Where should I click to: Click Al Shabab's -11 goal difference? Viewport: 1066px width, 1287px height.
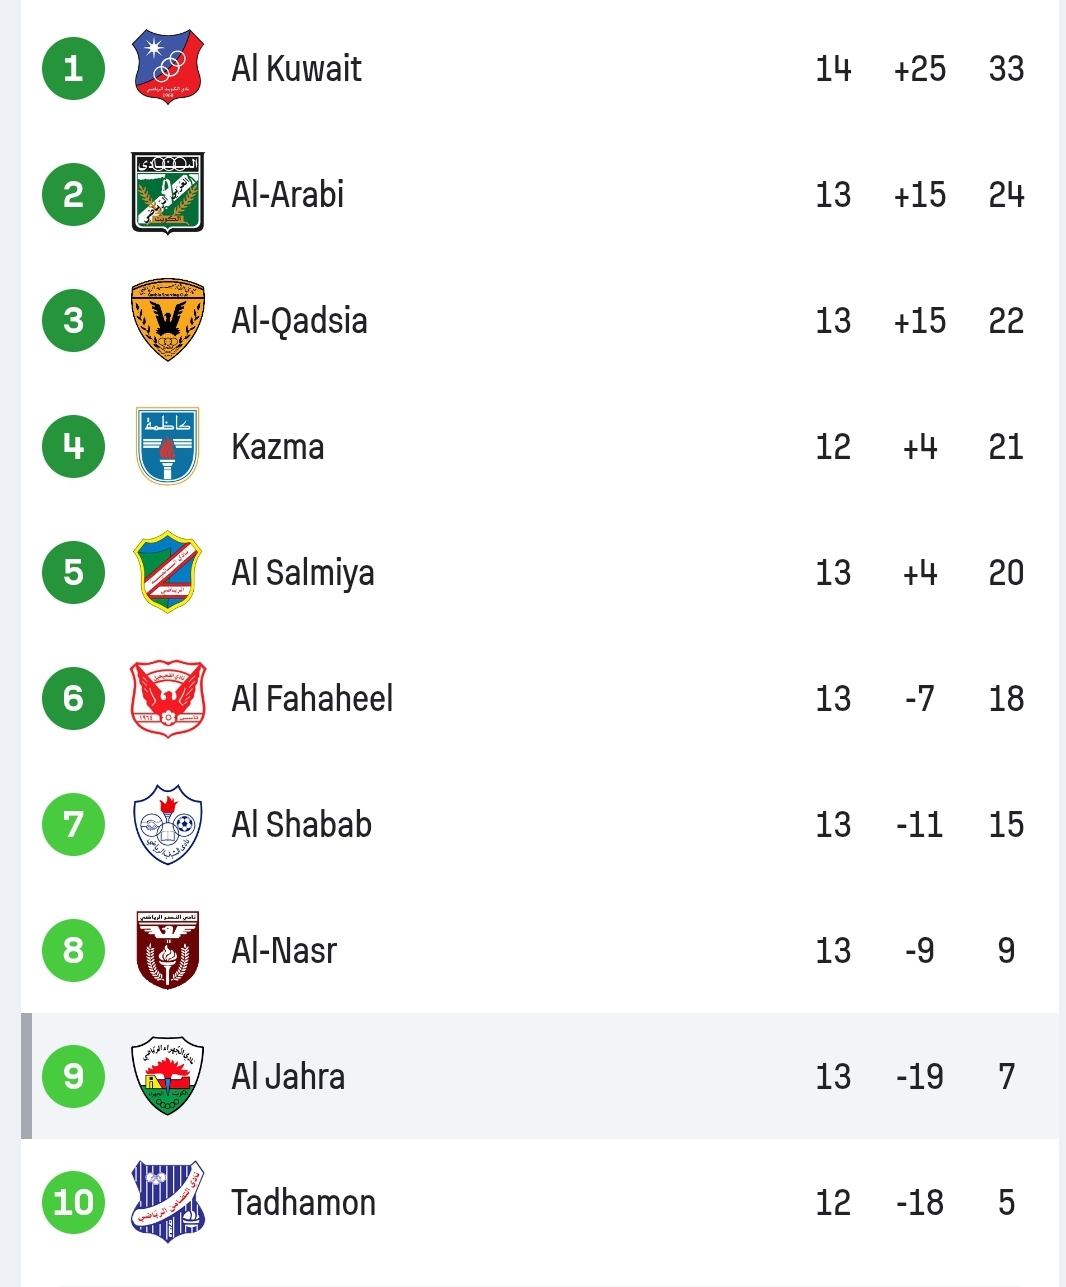point(919,825)
